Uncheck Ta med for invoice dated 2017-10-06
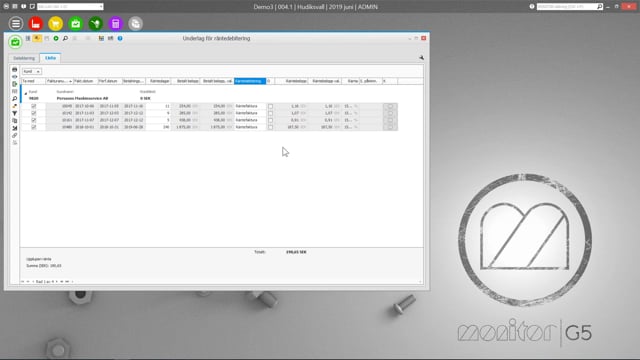 tap(34, 106)
